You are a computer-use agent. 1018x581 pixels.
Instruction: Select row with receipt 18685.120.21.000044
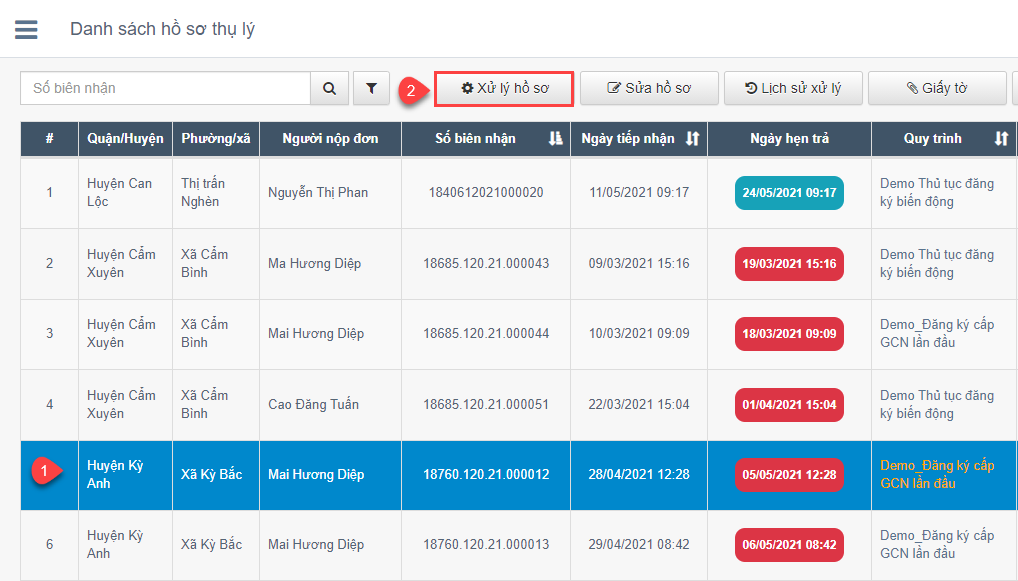point(486,334)
